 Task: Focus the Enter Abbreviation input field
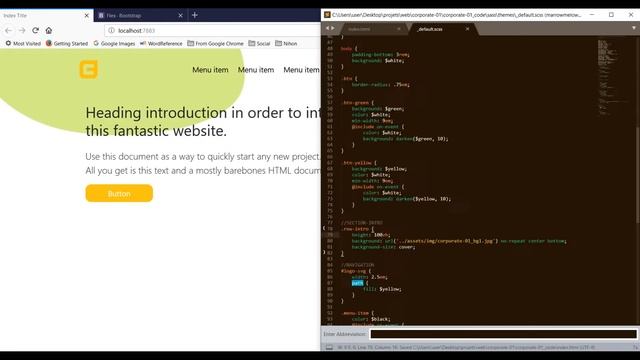[x=503, y=334]
